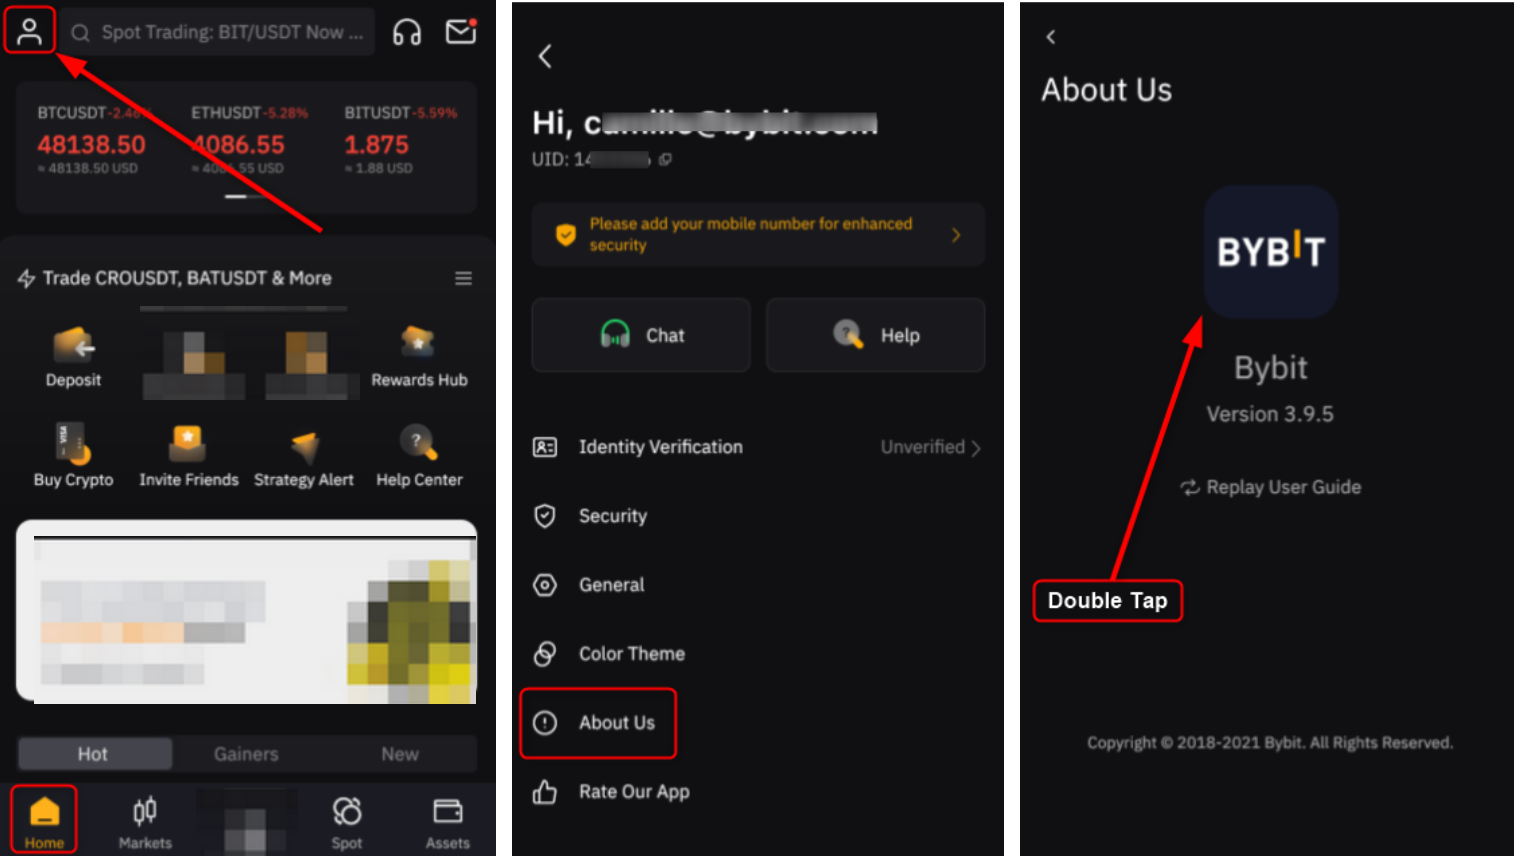The height and width of the screenshot is (856, 1514).
Task: Click Replay User Guide link
Action: pos(1271,487)
